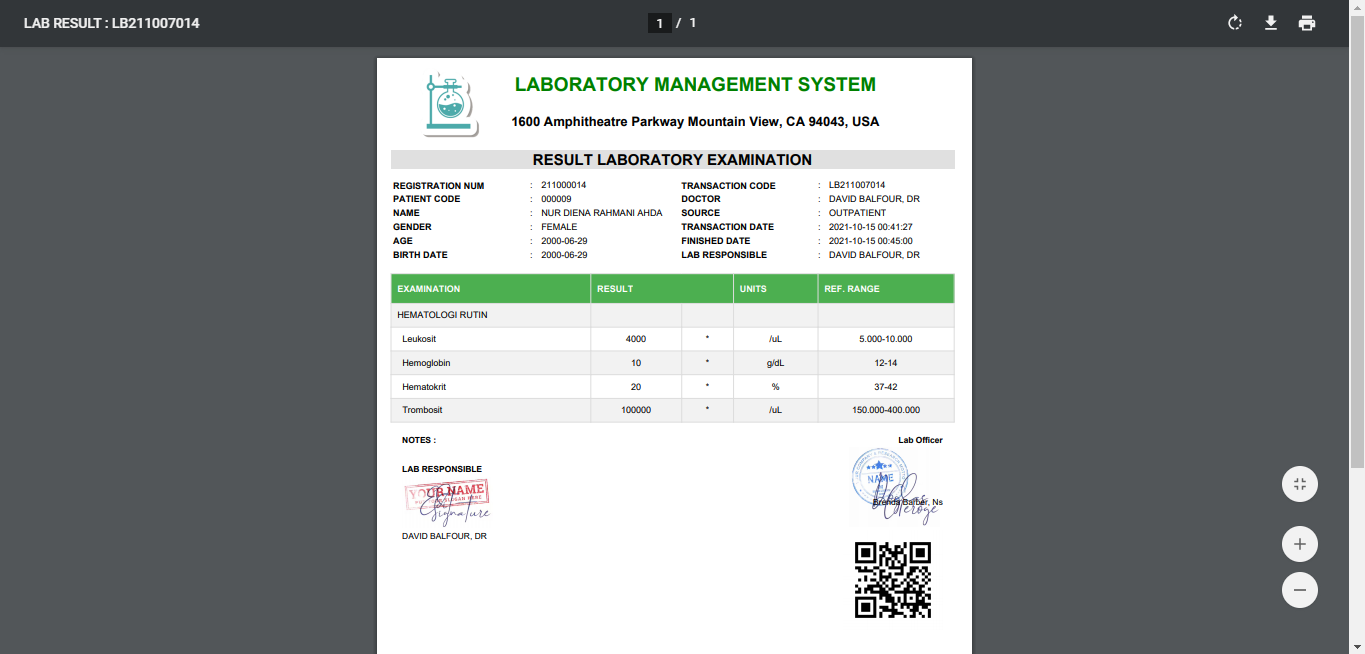Click the EXAMINATION column header
Image resolution: width=1365 pixels, height=654 pixels.
[428, 288]
